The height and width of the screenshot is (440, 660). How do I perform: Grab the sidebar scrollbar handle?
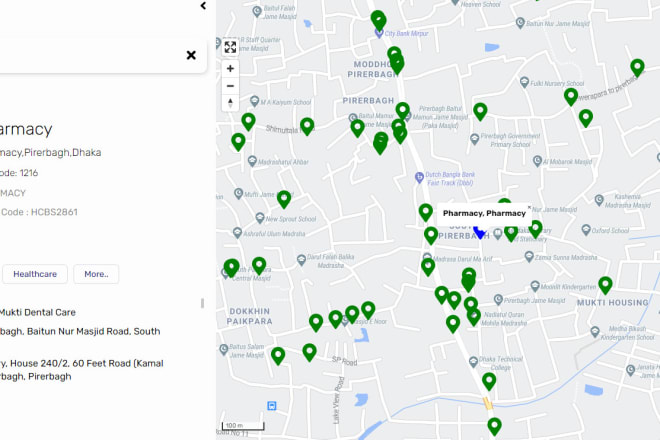[x=202, y=303]
